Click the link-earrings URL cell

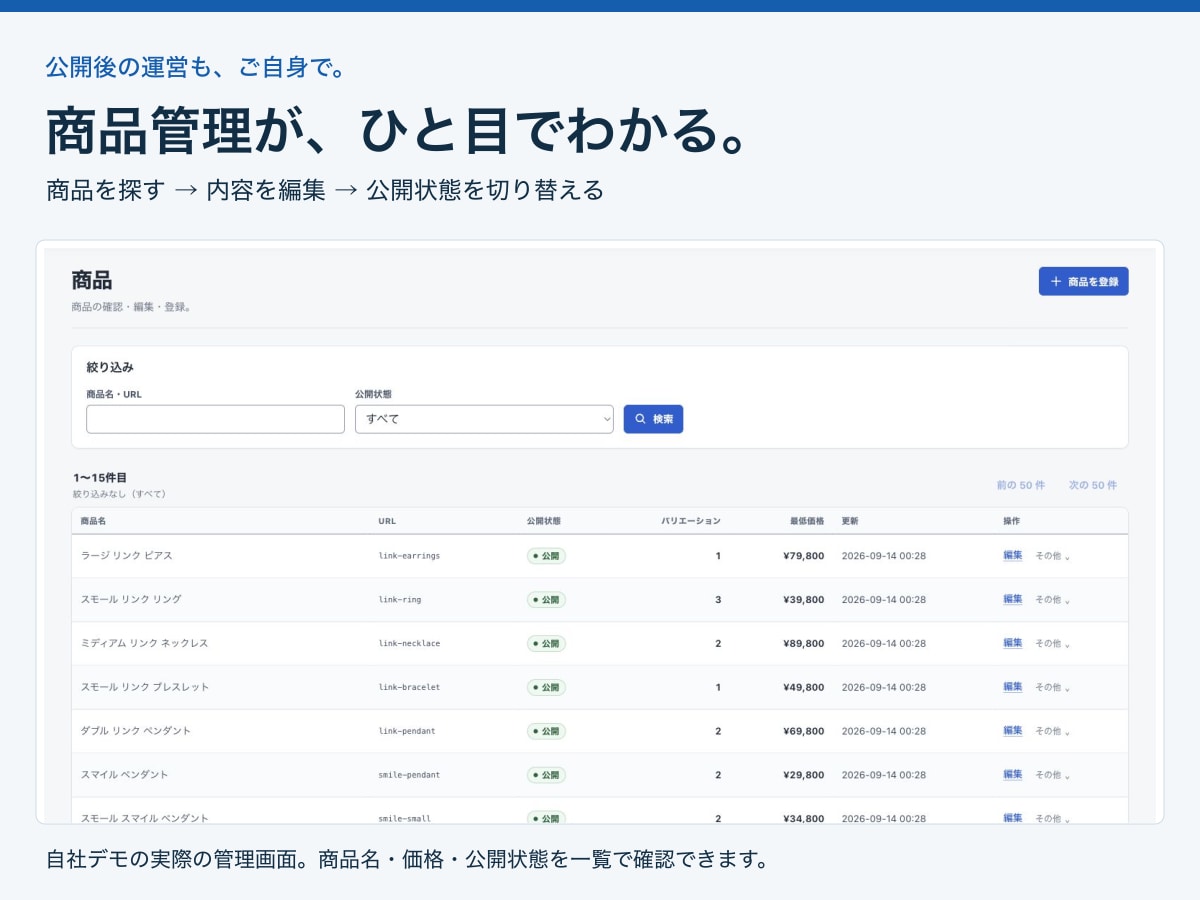point(409,556)
